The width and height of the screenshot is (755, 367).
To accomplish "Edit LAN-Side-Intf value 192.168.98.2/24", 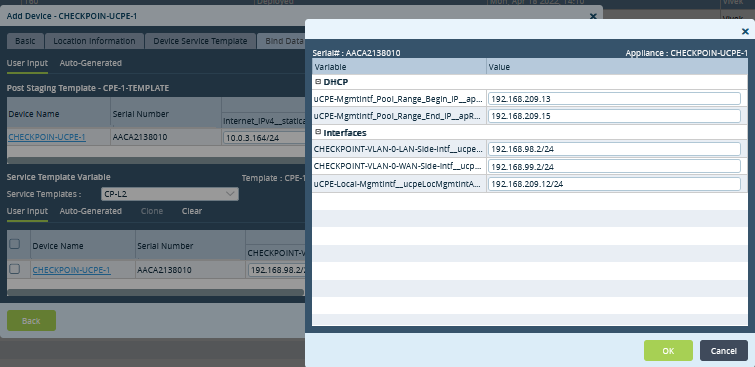I will tap(614, 149).
